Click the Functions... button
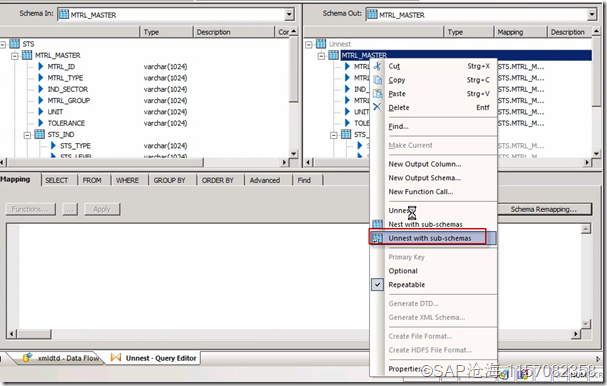 [x=30, y=209]
